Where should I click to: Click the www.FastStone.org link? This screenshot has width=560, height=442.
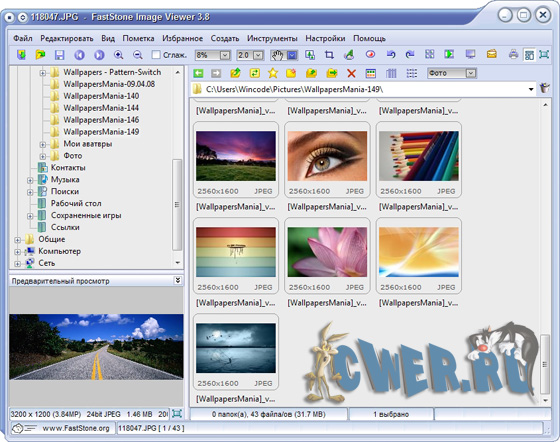(x=76, y=428)
